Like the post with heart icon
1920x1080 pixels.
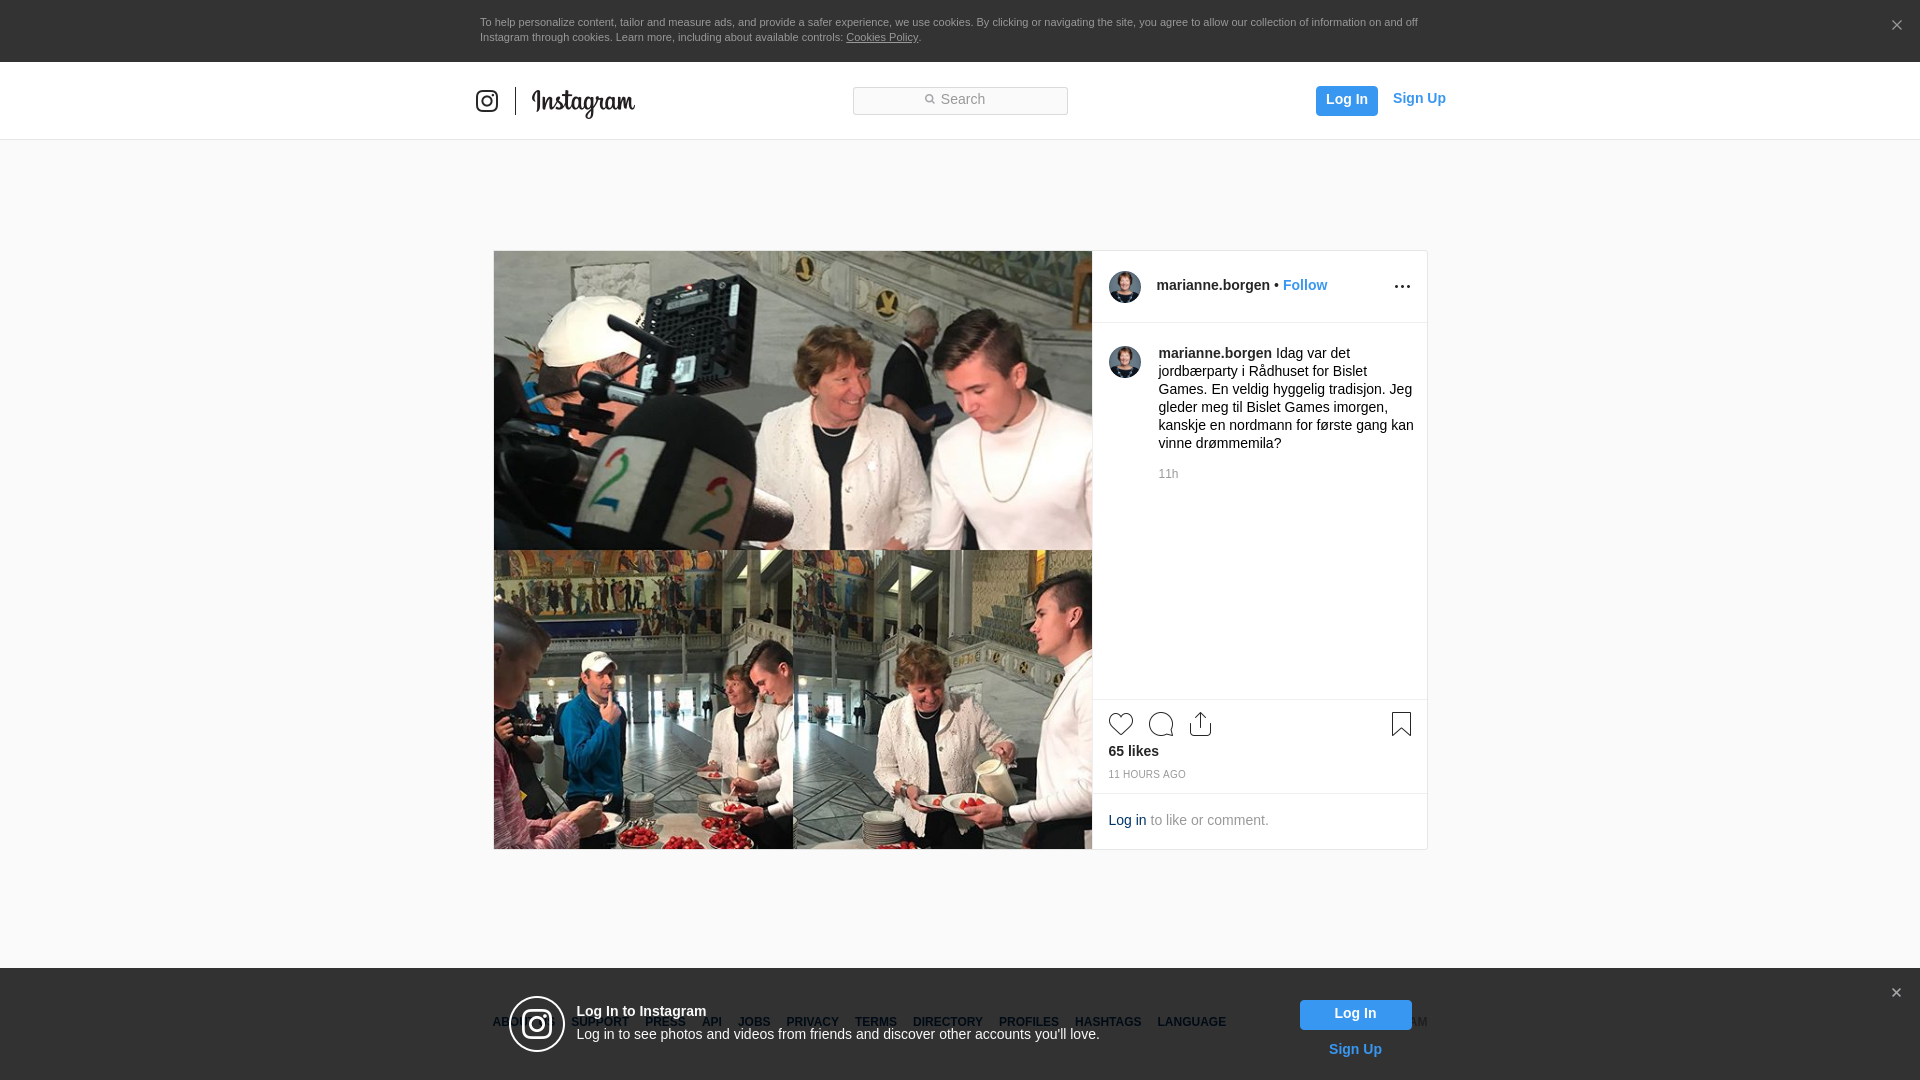tap(1121, 724)
